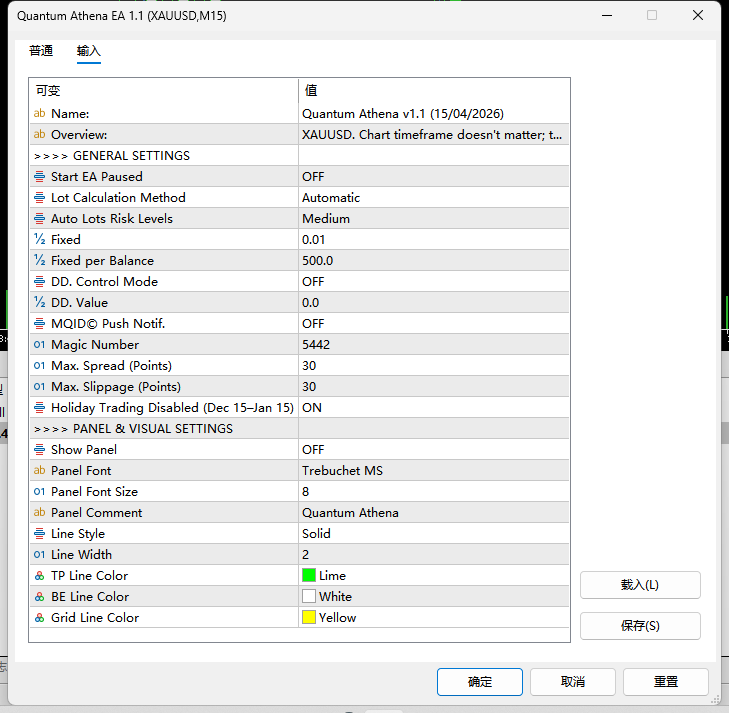This screenshot has width=729, height=713.
Task: Click the integer icon beside Panel Font Size
Action: (40, 492)
